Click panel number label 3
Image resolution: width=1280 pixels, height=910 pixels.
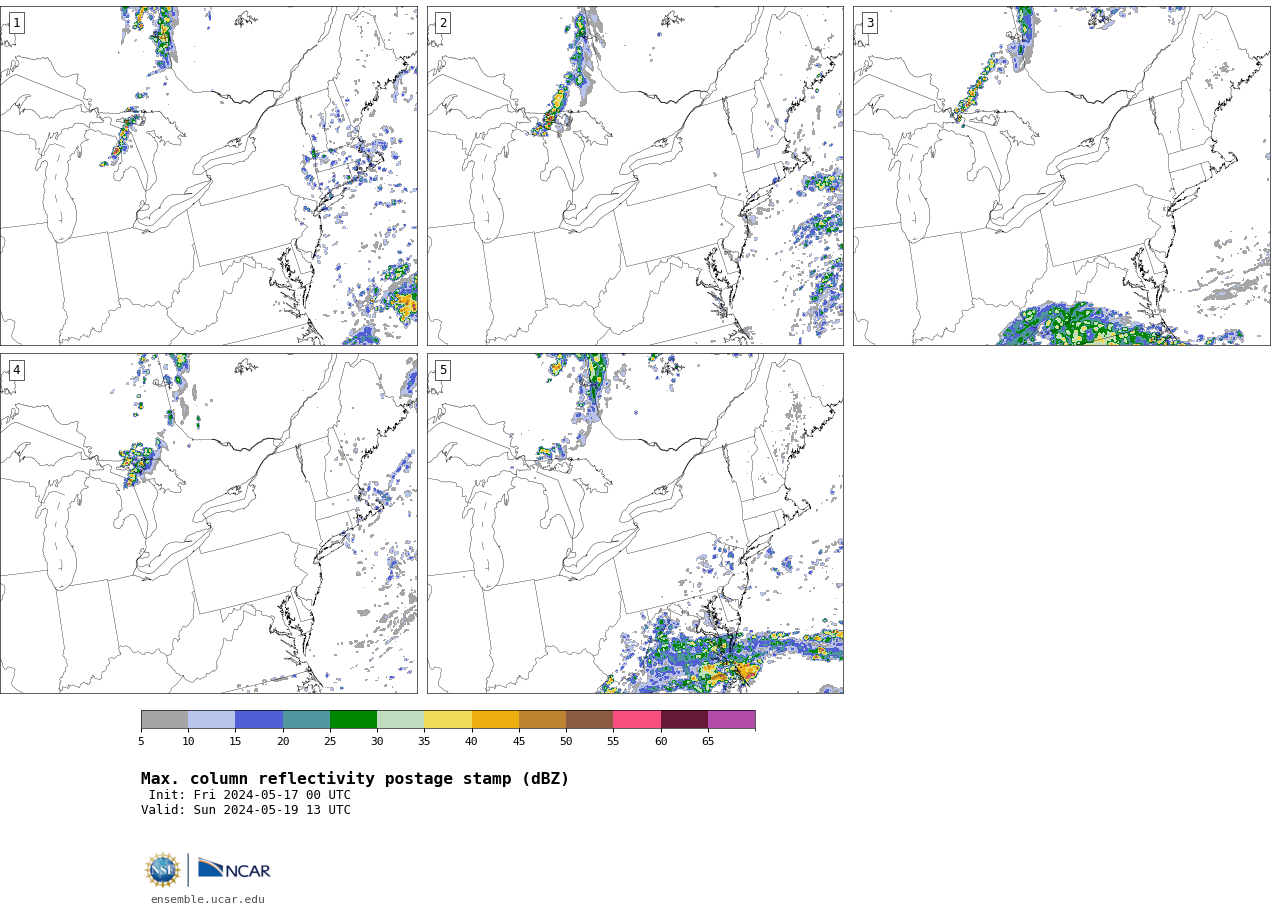869,23
